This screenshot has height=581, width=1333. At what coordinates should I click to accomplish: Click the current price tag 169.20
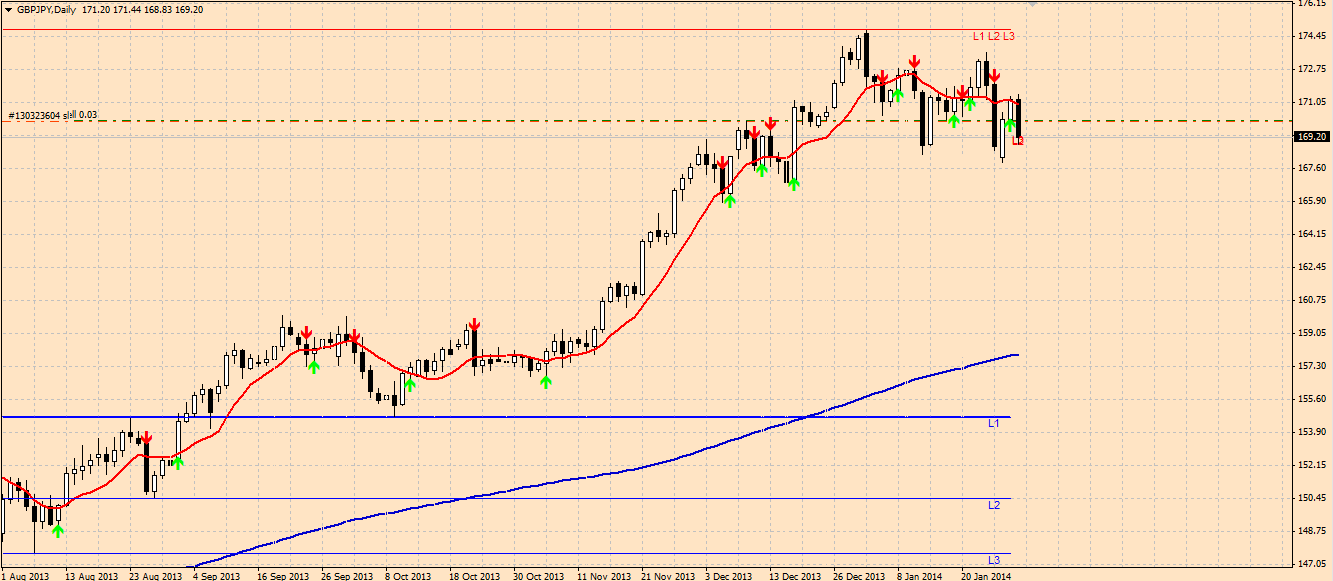[x=1311, y=137]
